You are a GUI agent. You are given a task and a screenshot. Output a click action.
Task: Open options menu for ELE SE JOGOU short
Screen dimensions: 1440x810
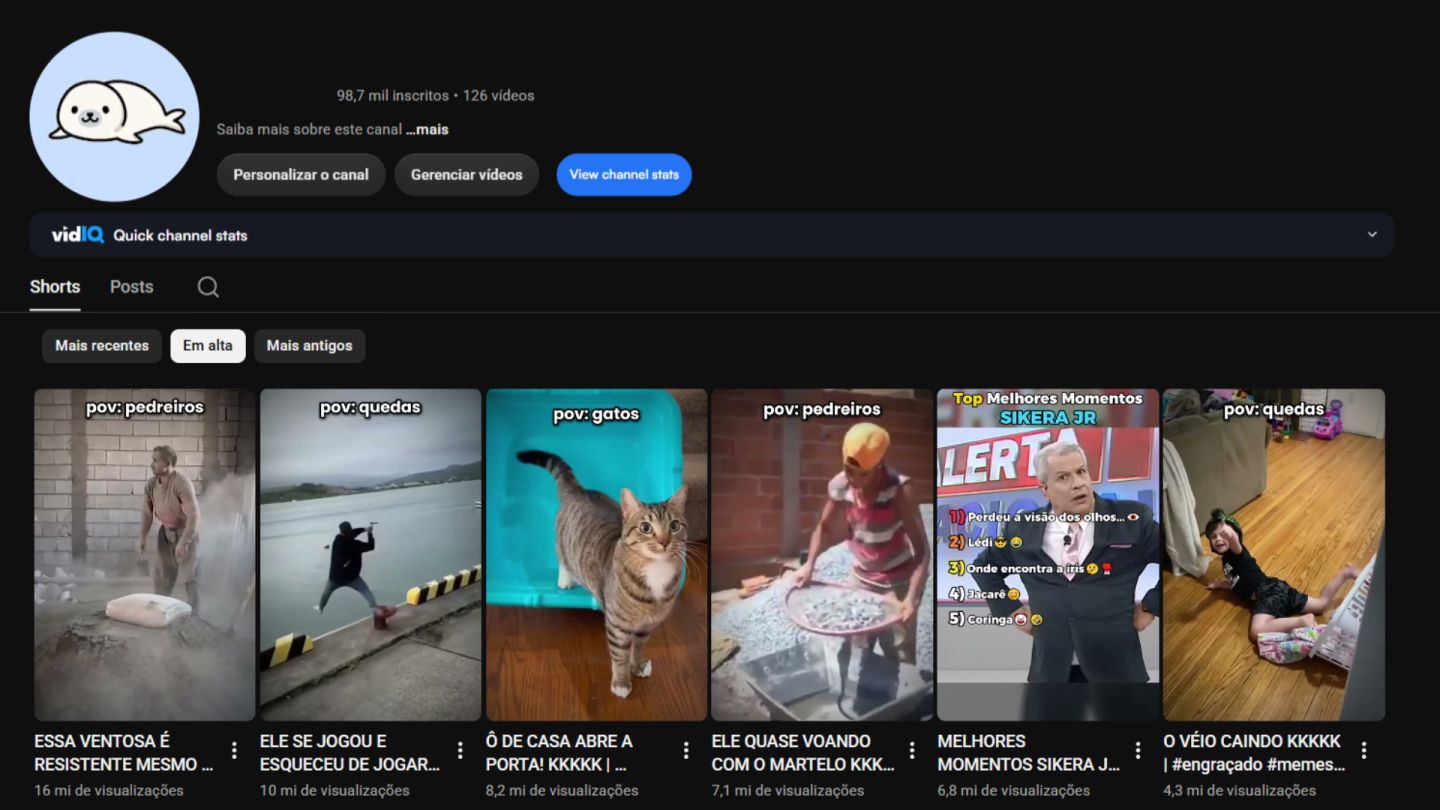460,750
